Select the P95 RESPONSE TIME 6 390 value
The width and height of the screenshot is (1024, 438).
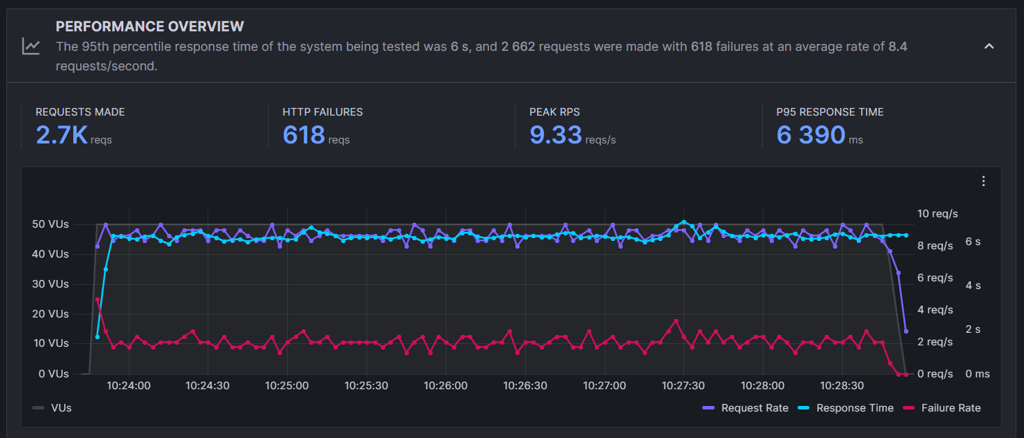point(811,135)
